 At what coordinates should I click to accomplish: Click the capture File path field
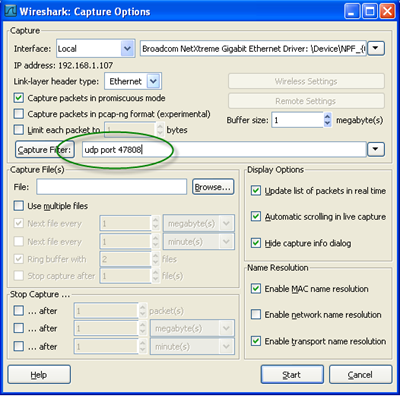pos(111,187)
